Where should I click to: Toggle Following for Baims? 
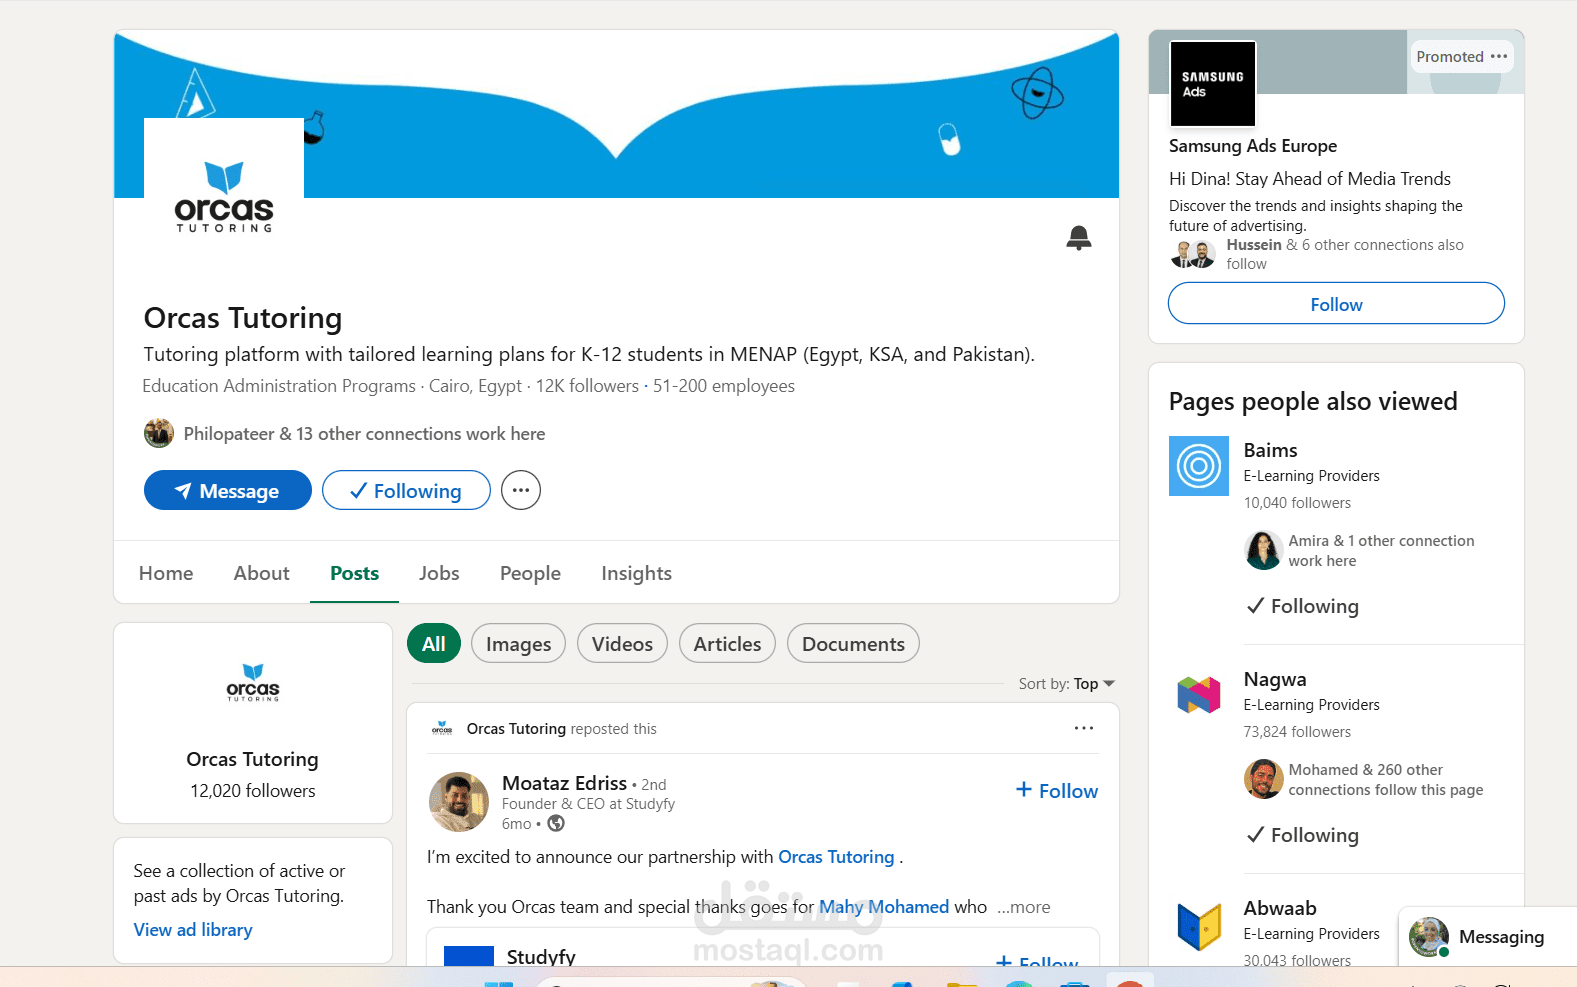pyautogui.click(x=1304, y=606)
